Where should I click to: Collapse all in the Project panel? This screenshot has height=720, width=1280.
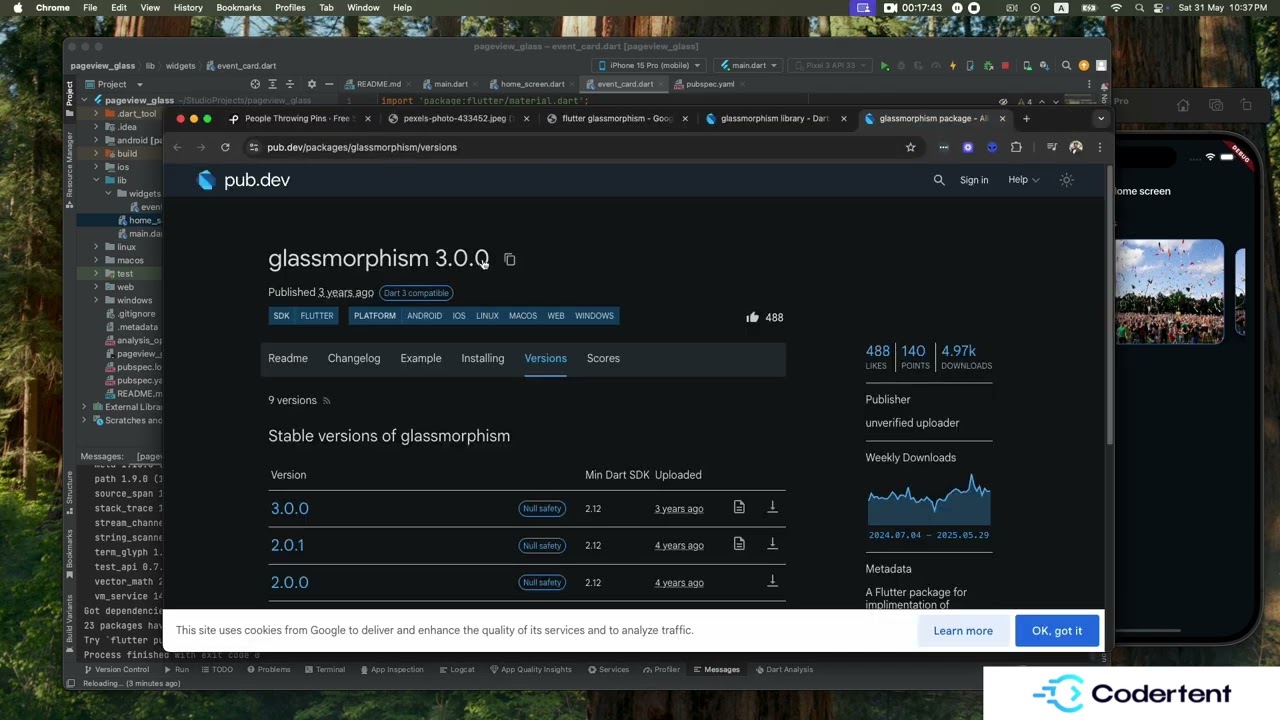pos(290,84)
